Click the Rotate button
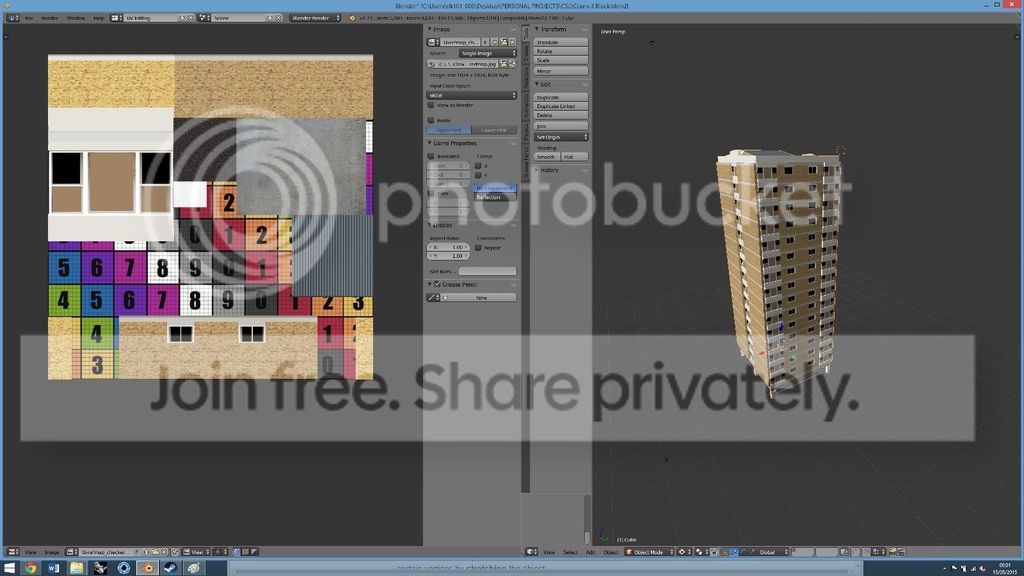The height and width of the screenshot is (576, 1024). (x=561, y=51)
